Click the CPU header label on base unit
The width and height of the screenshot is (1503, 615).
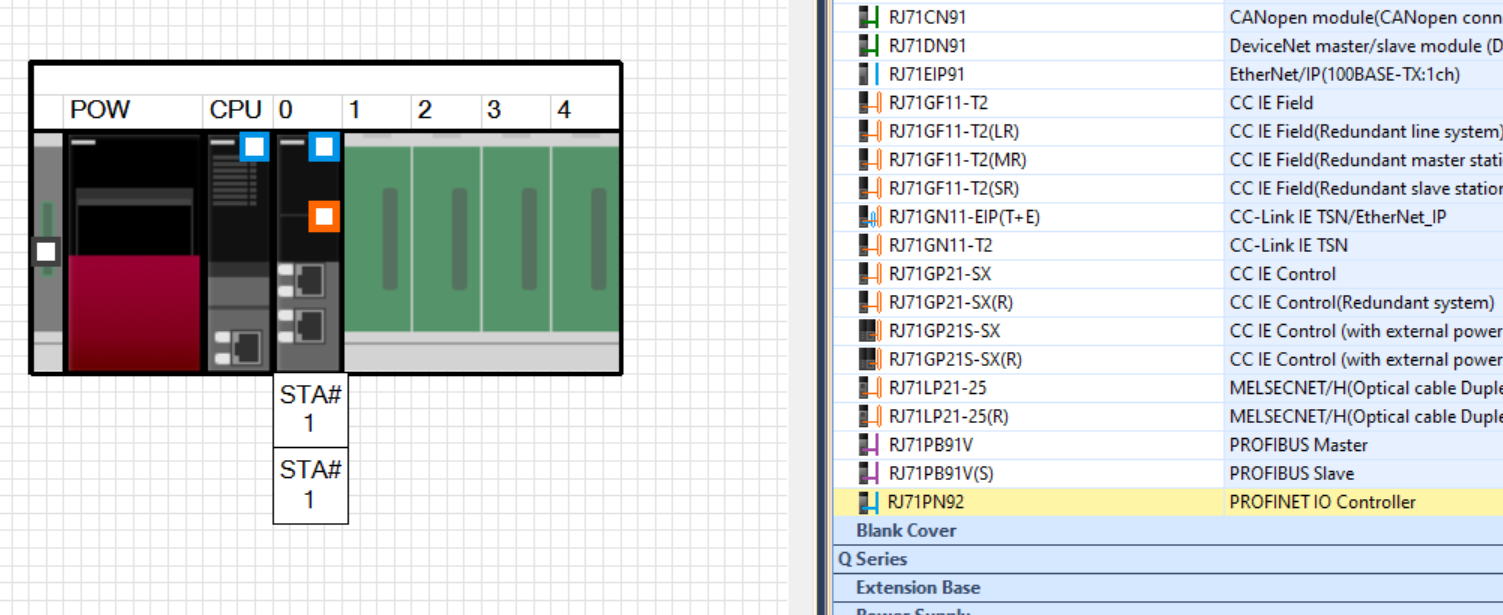pyautogui.click(x=236, y=110)
